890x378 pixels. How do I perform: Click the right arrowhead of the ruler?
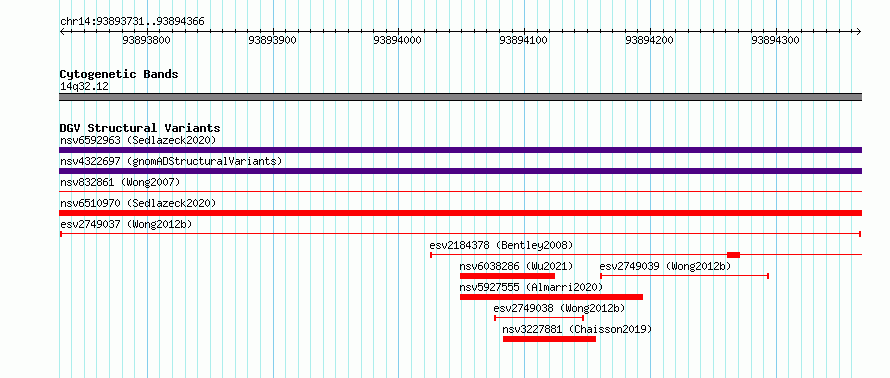click(859, 31)
